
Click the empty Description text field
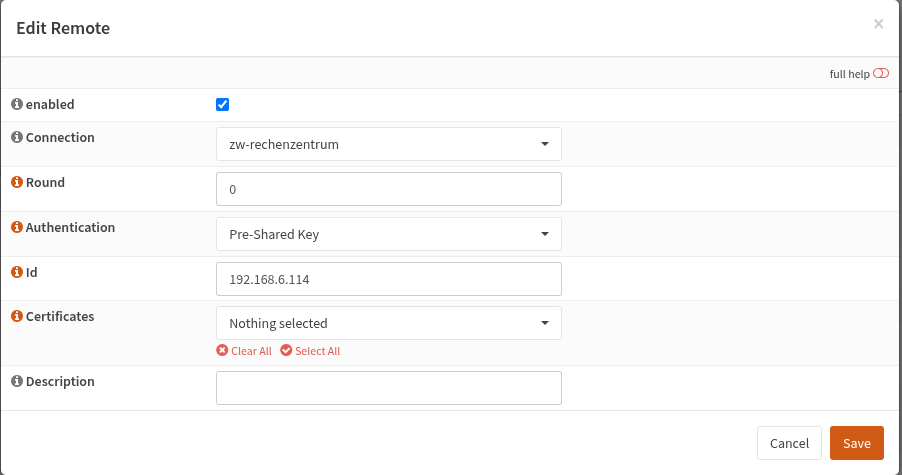click(388, 388)
